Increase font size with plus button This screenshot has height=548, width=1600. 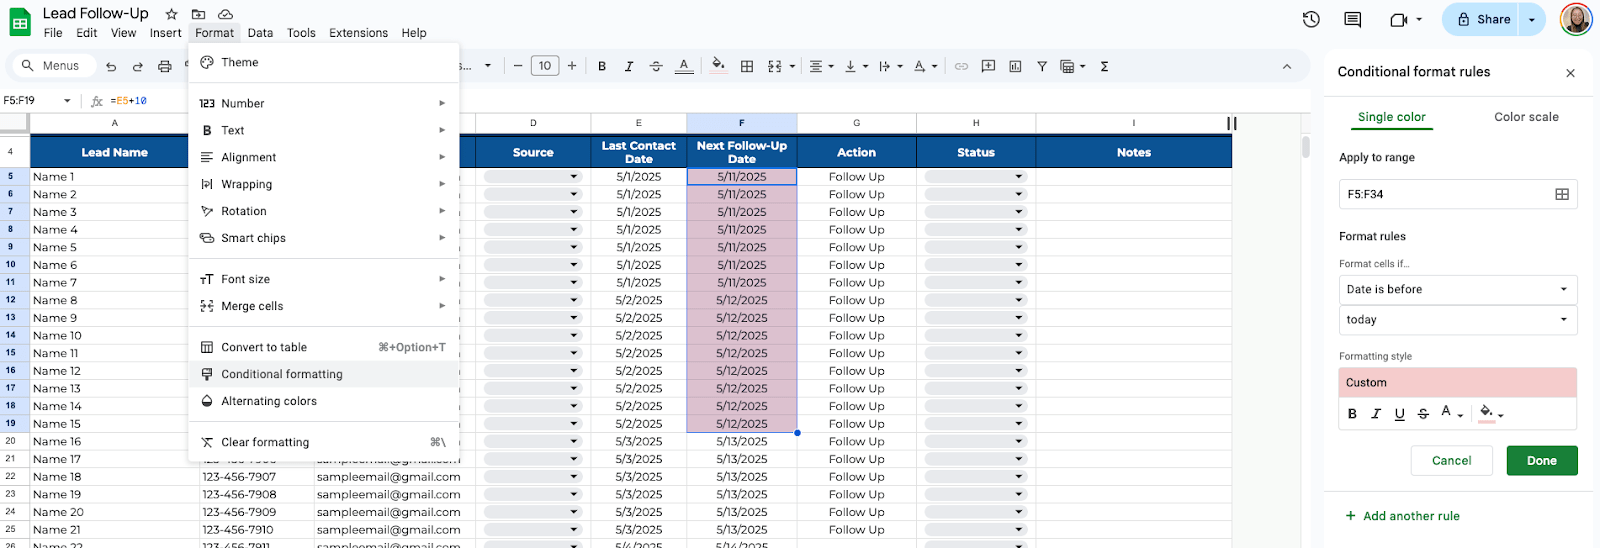point(572,66)
